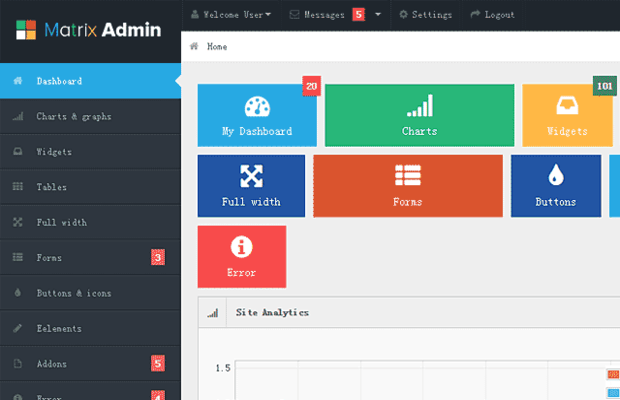Click the Matrix Admin logo
Screen dimensions: 620x400
pyautogui.click(x=88, y=30)
